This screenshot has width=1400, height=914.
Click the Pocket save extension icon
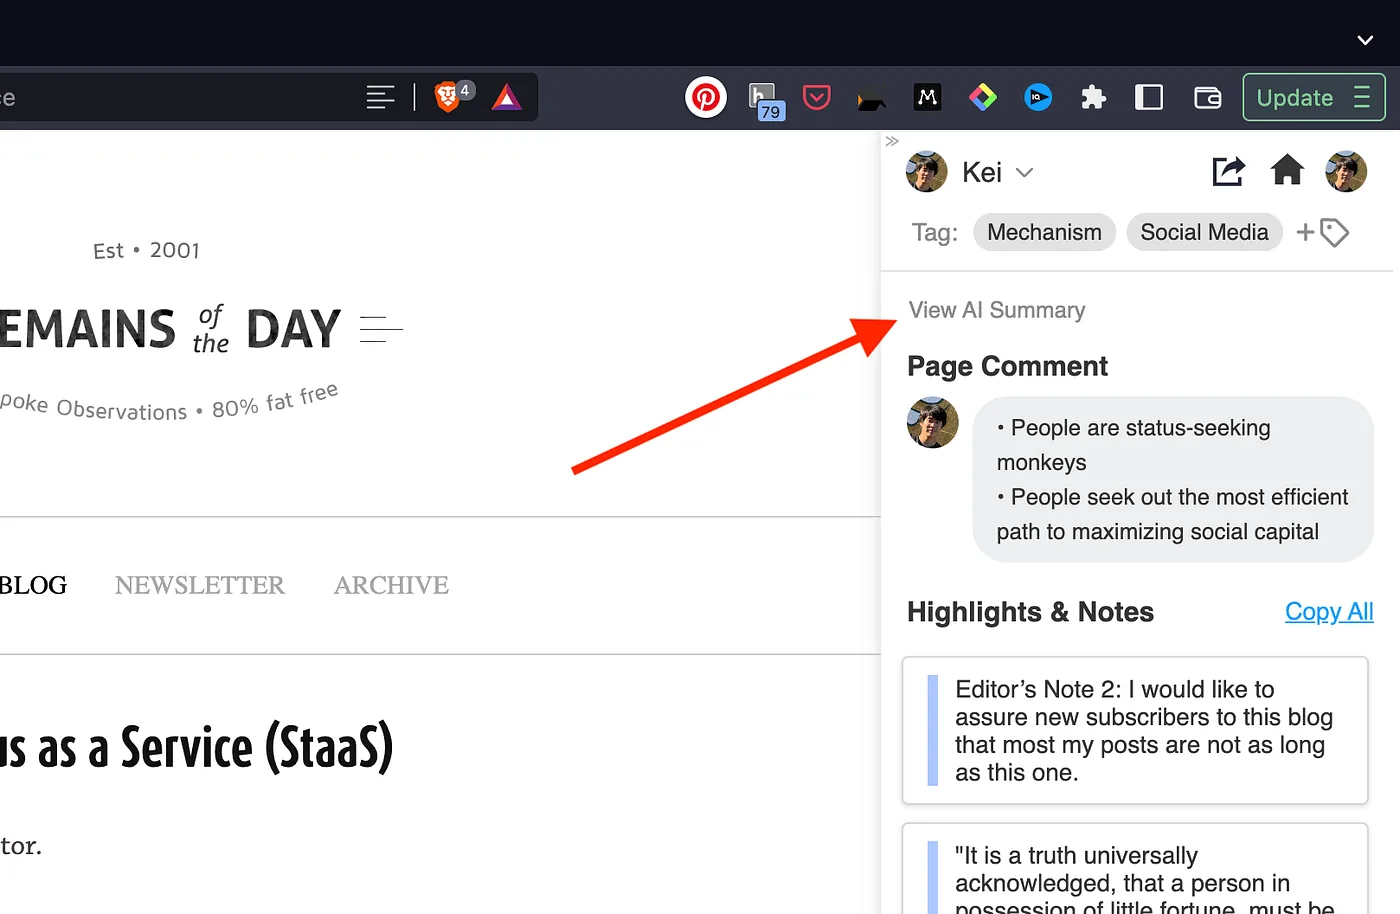tap(817, 97)
